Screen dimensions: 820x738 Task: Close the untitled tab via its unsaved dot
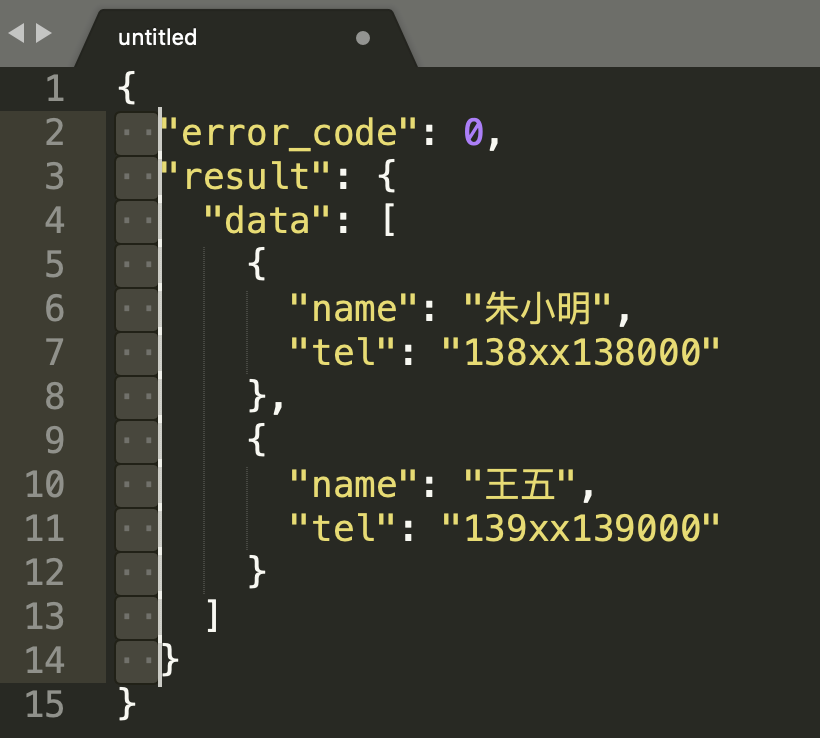coord(363,38)
